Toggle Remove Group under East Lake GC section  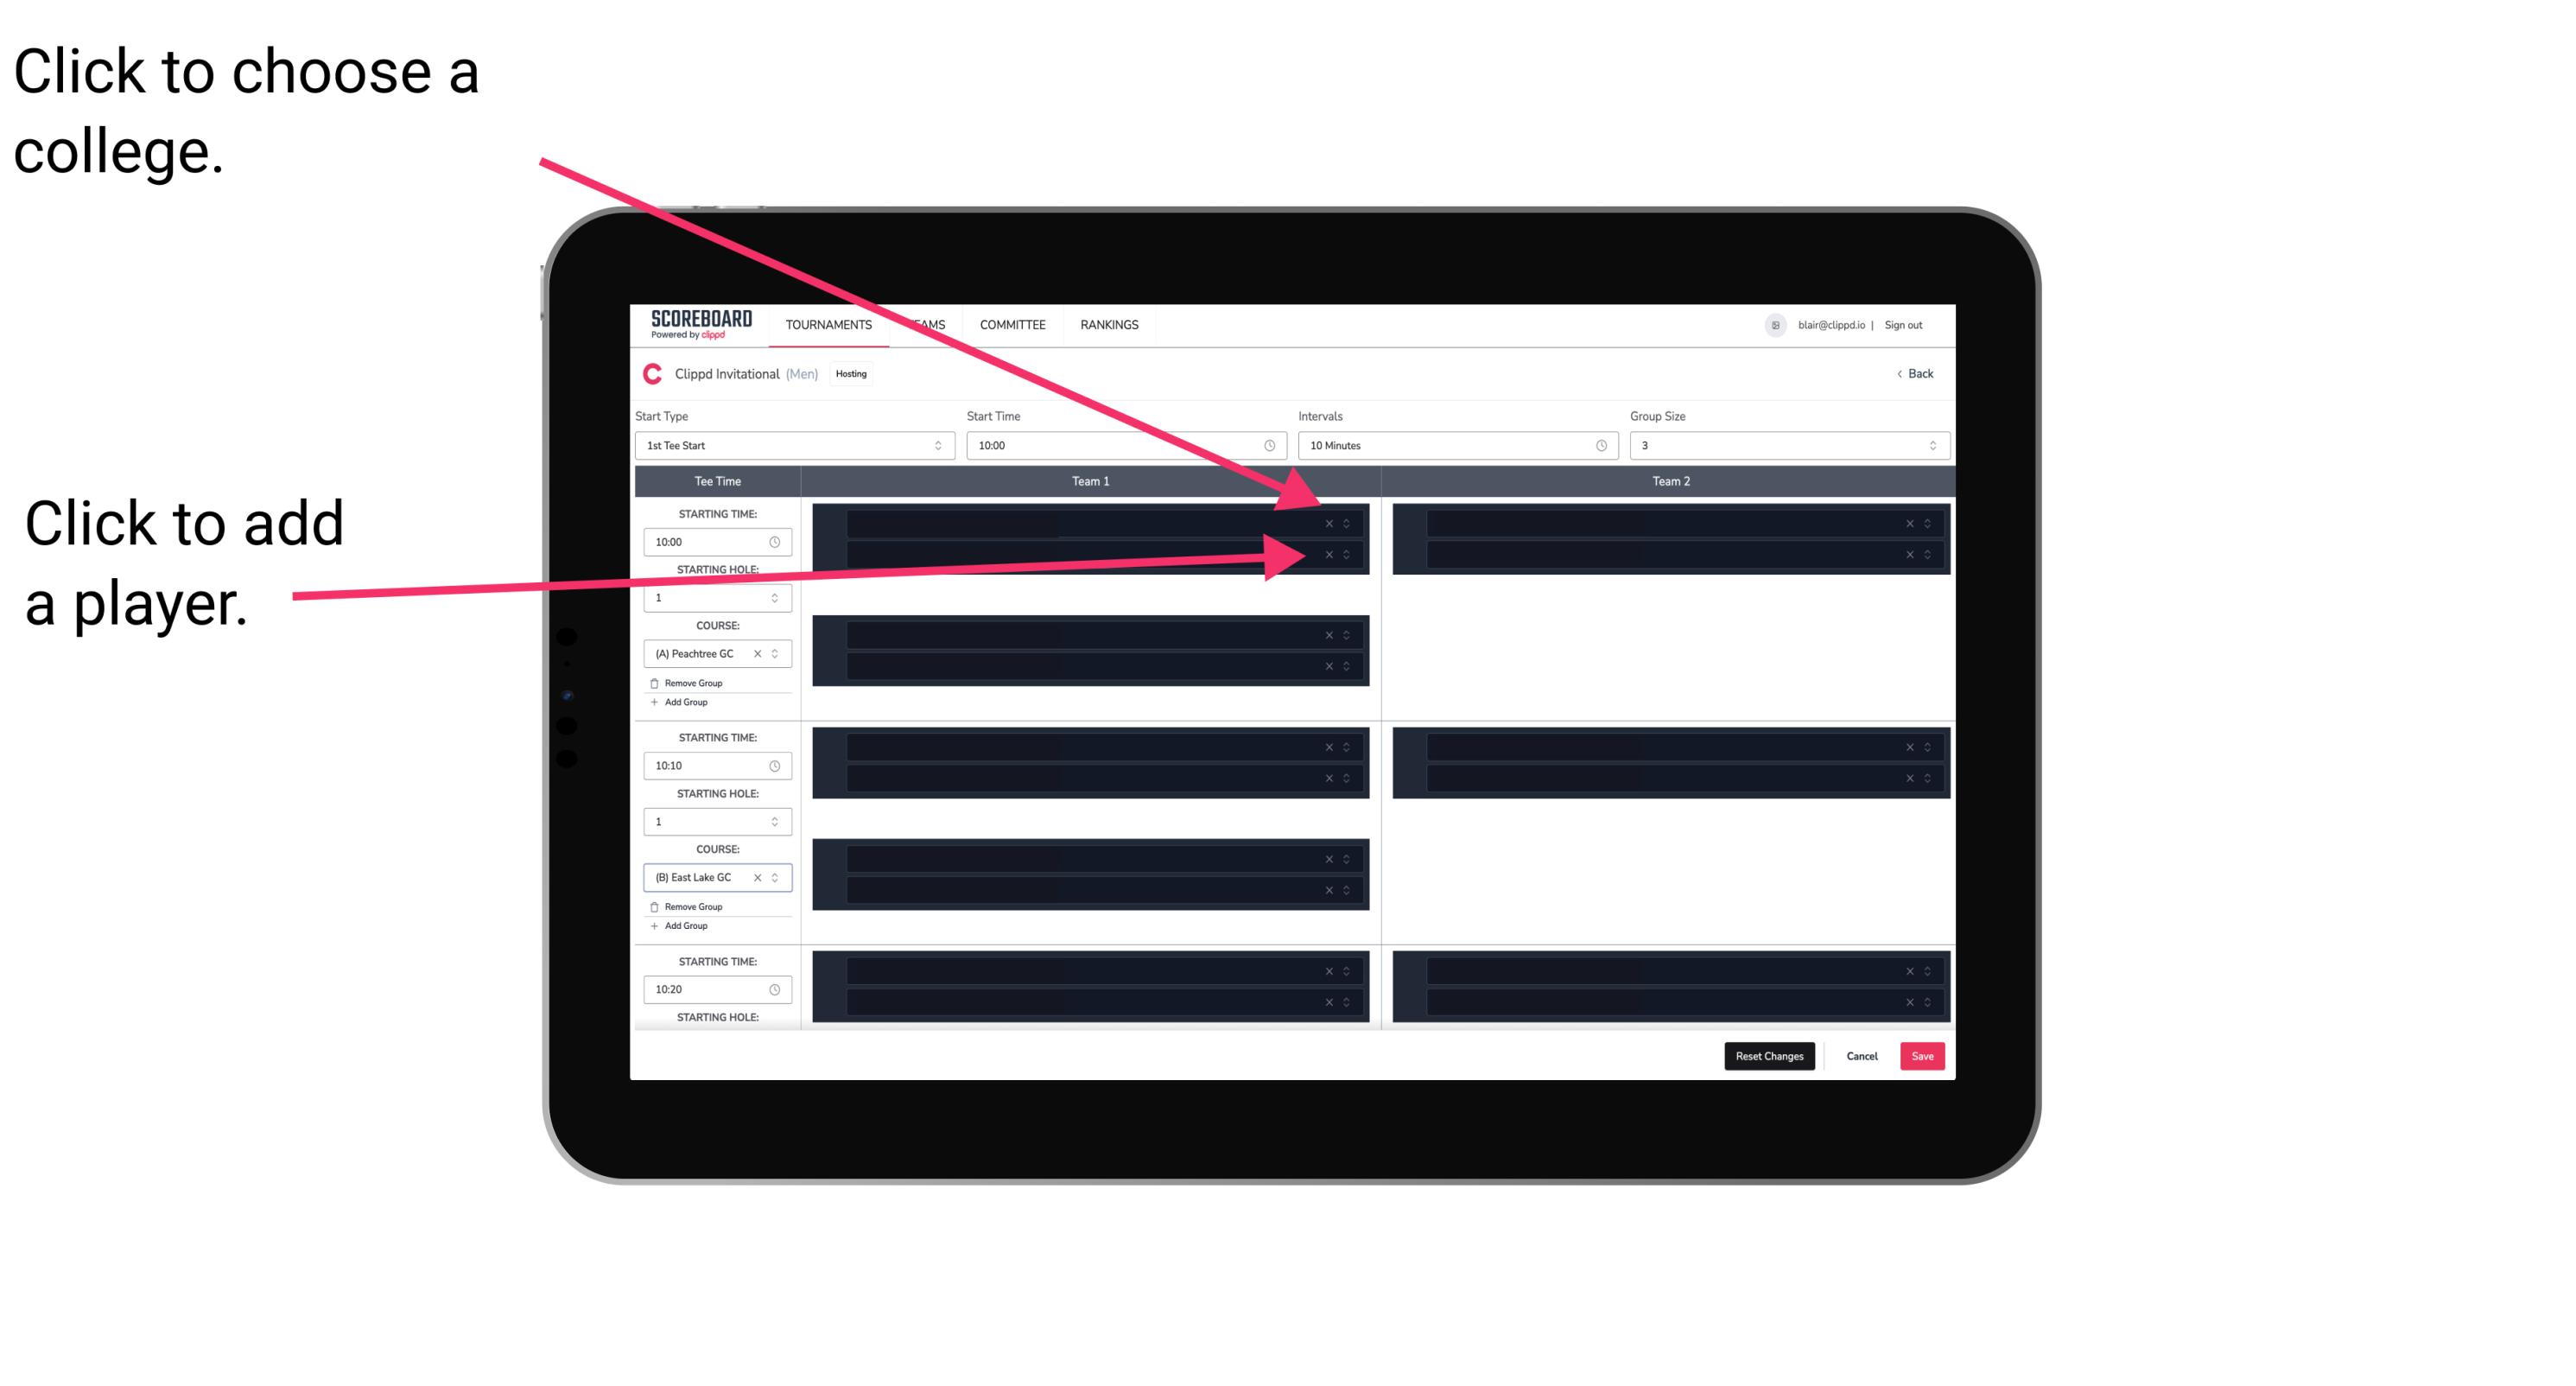click(x=689, y=906)
